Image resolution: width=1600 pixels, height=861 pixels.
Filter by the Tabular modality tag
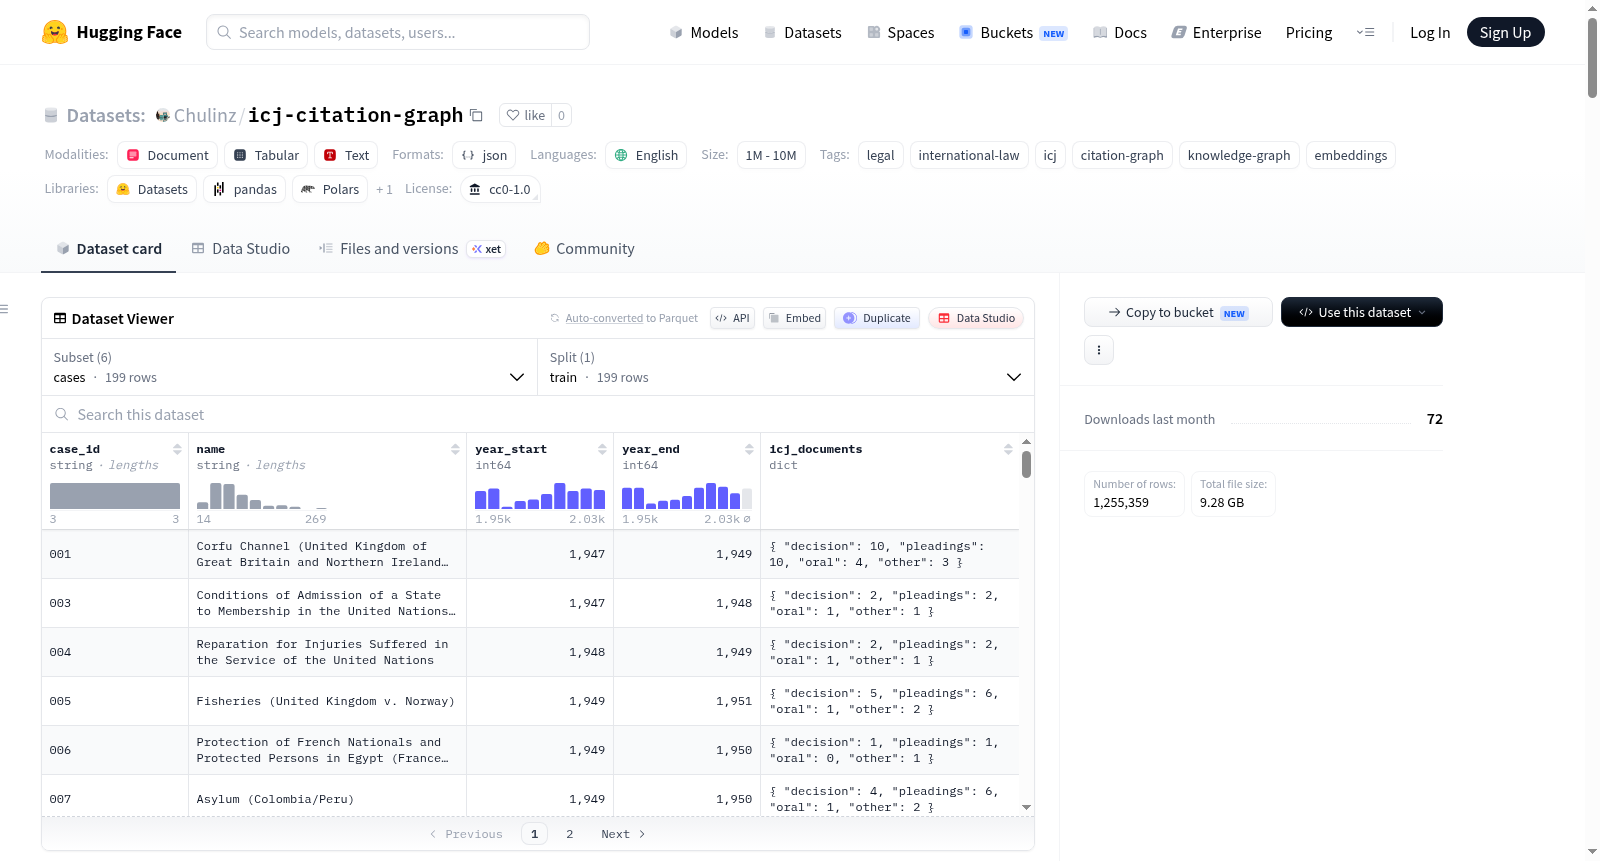(x=266, y=155)
